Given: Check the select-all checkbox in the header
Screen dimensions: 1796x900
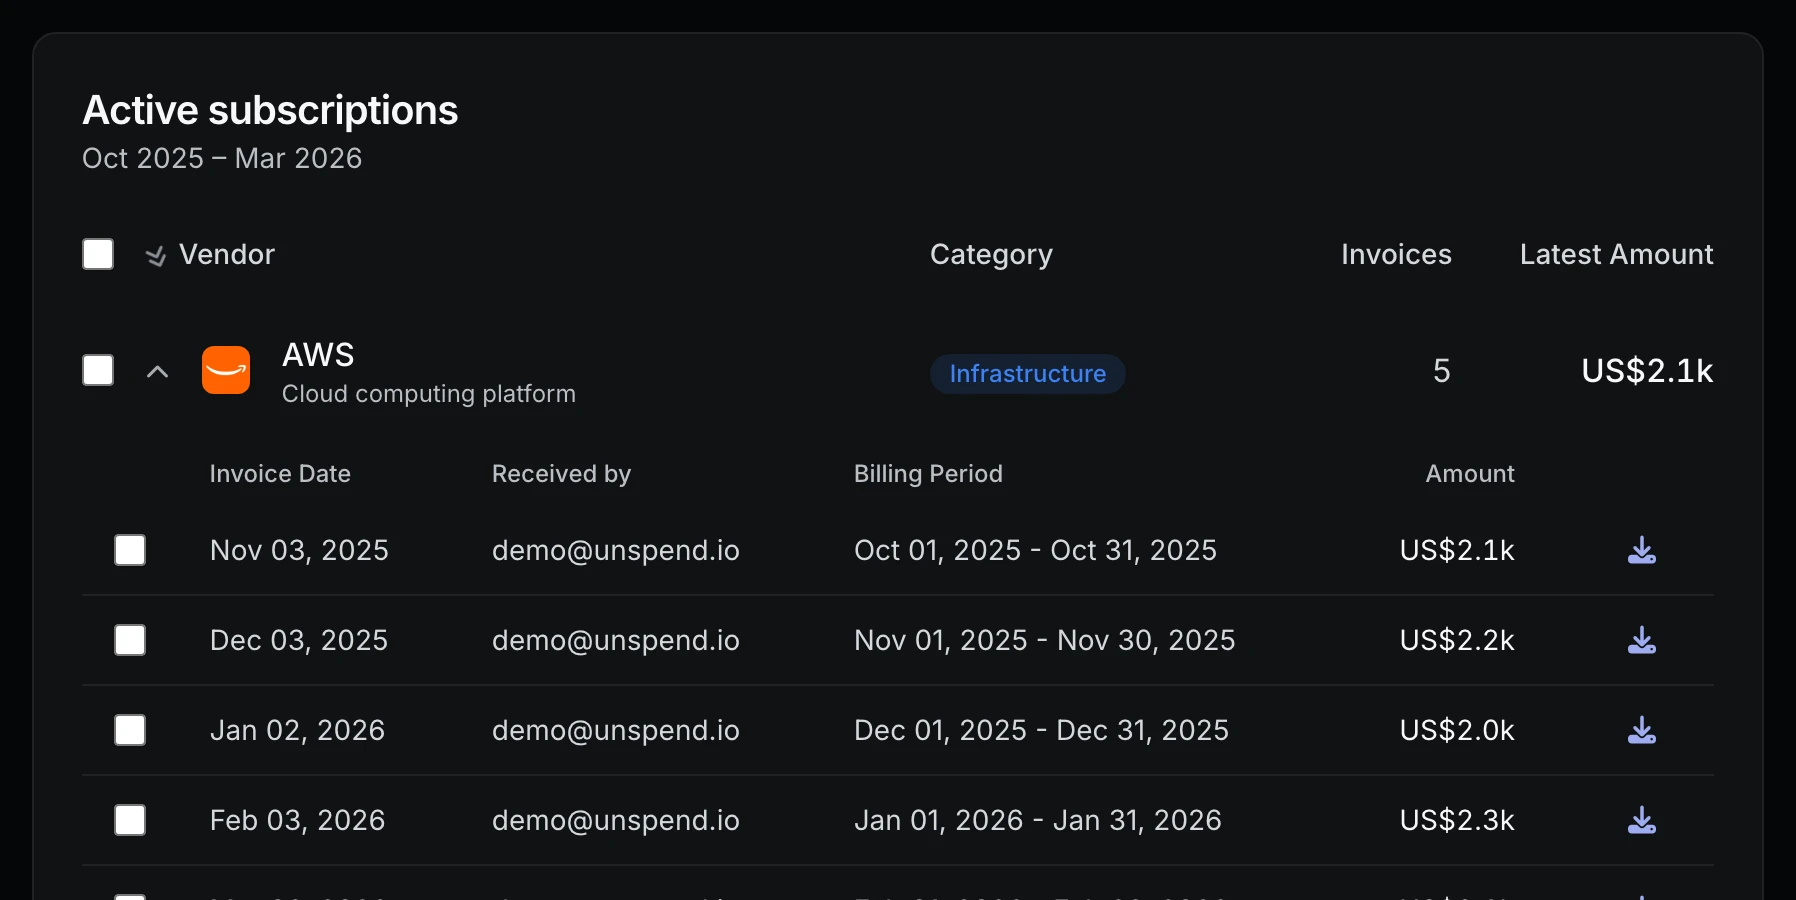Looking at the screenshot, I should click(x=98, y=254).
